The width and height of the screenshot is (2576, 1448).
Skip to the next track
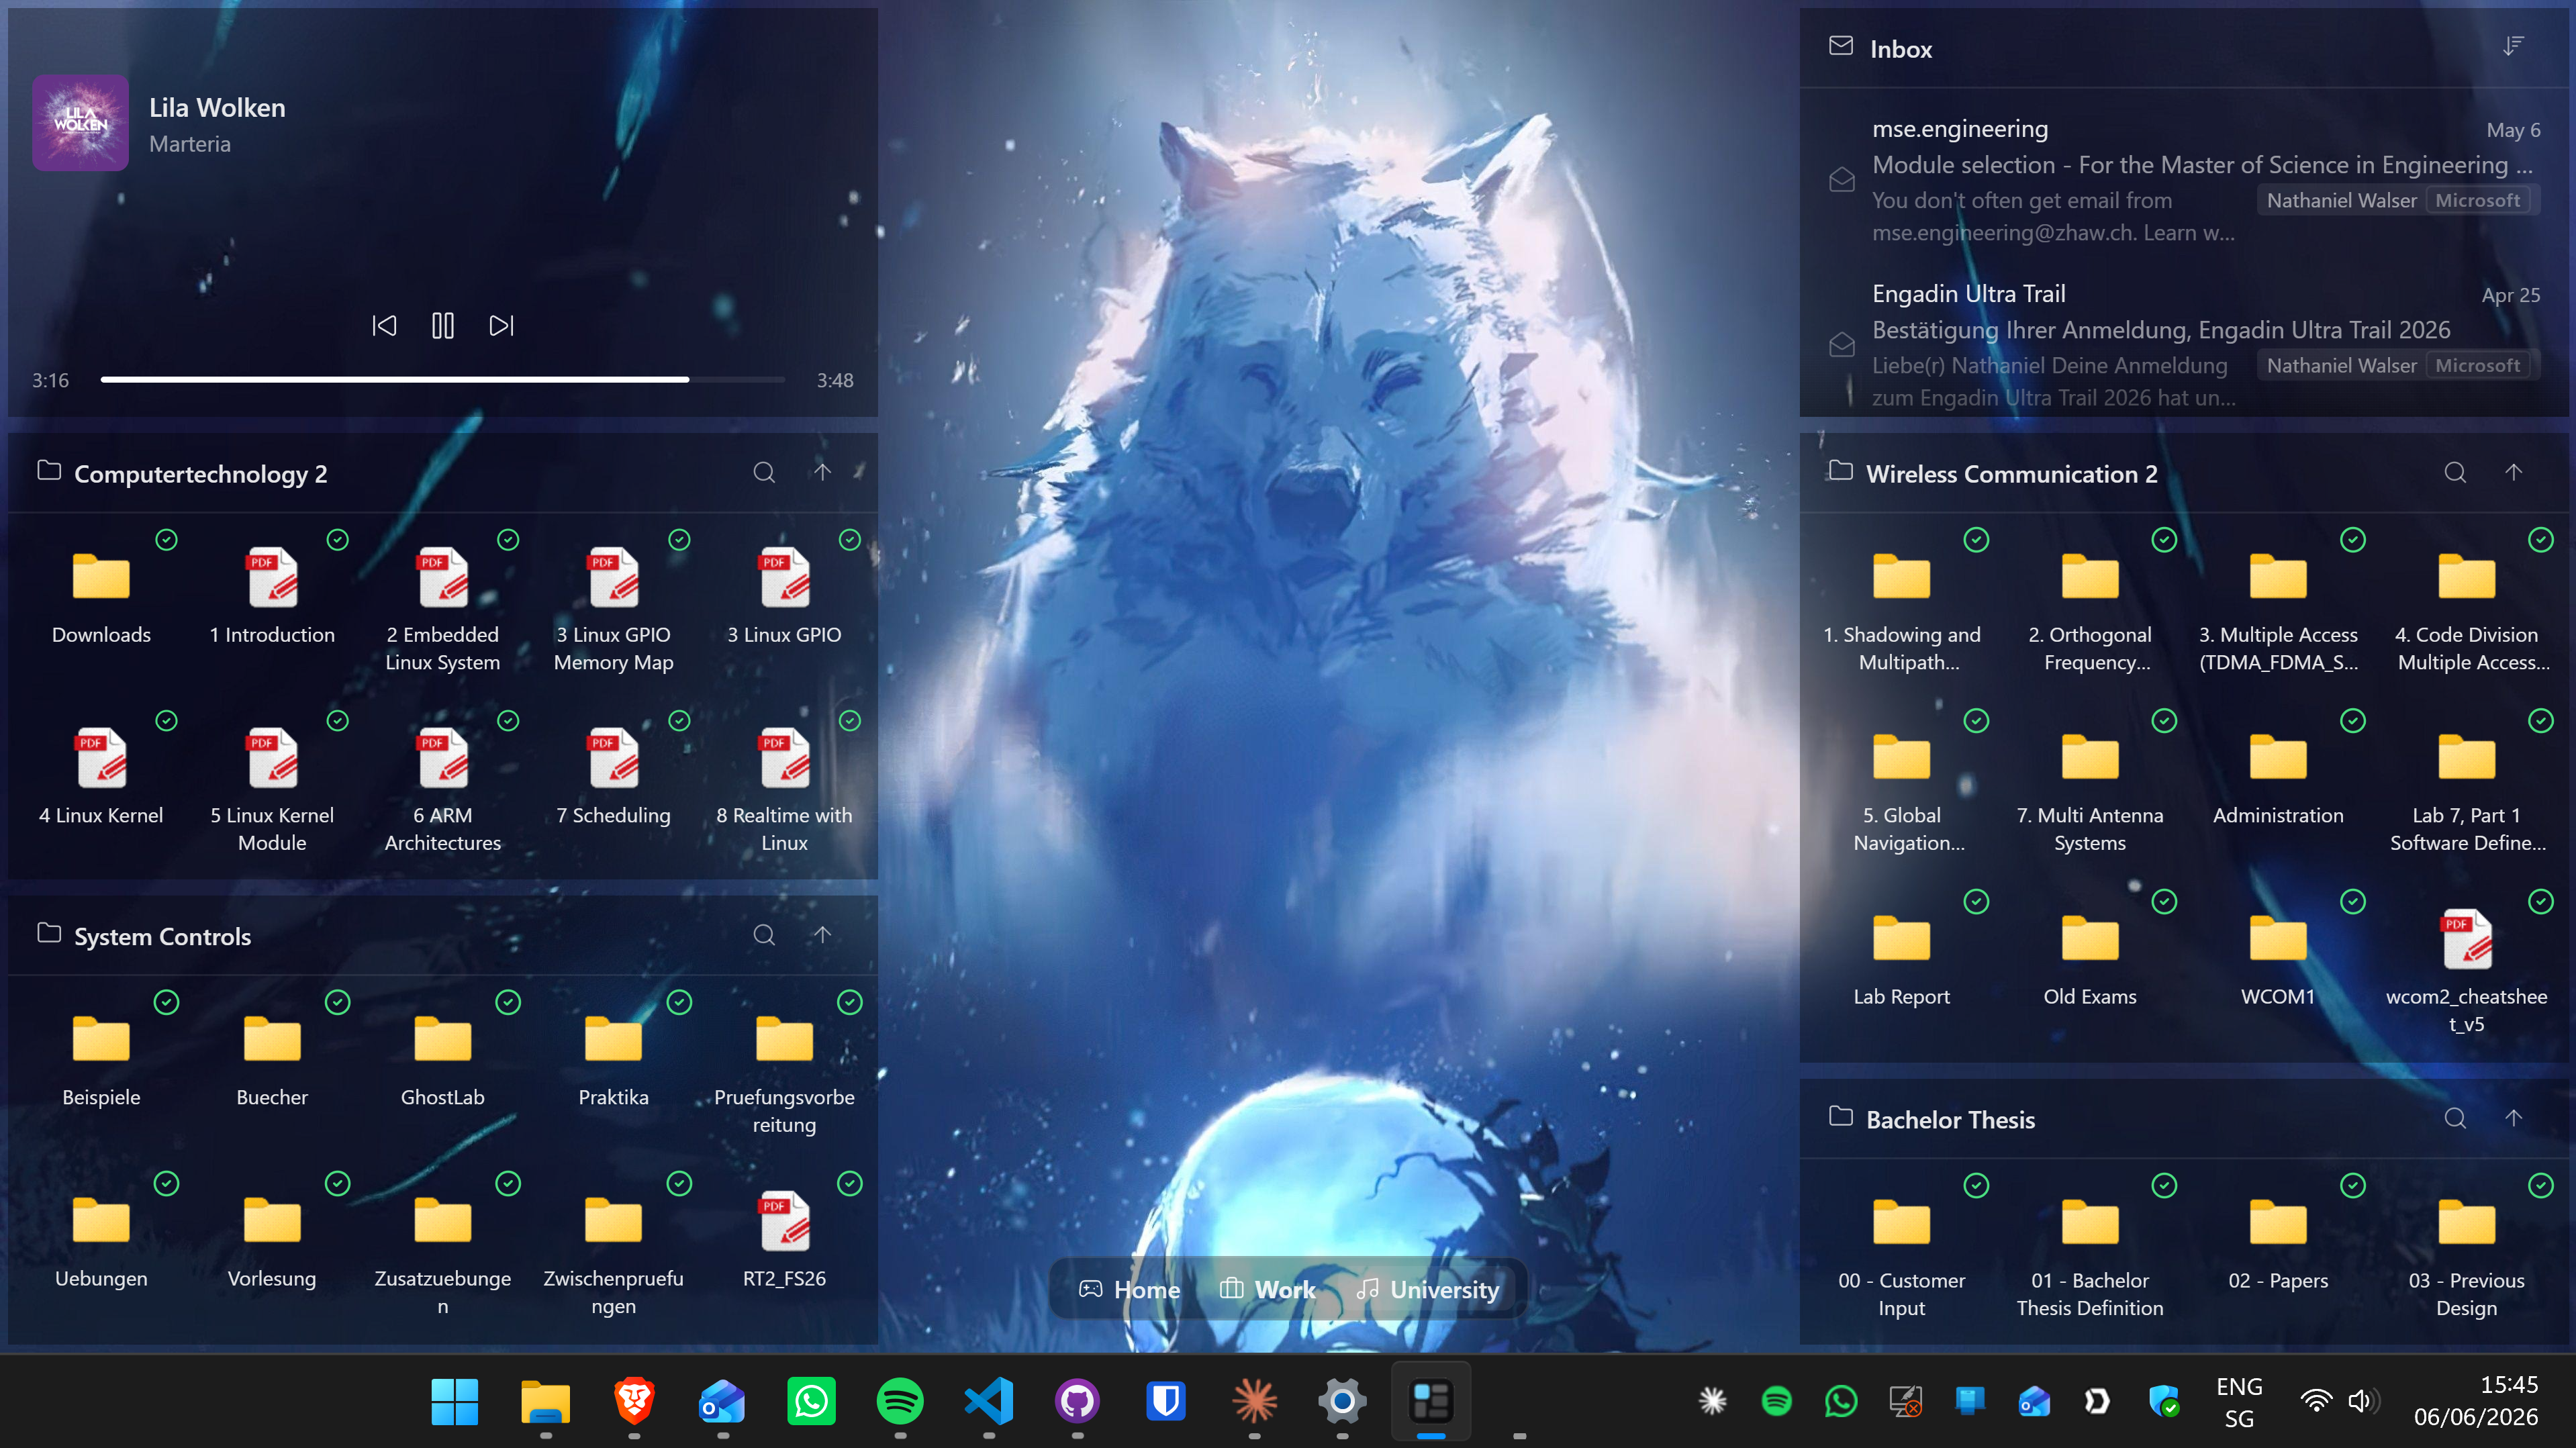[x=501, y=325]
